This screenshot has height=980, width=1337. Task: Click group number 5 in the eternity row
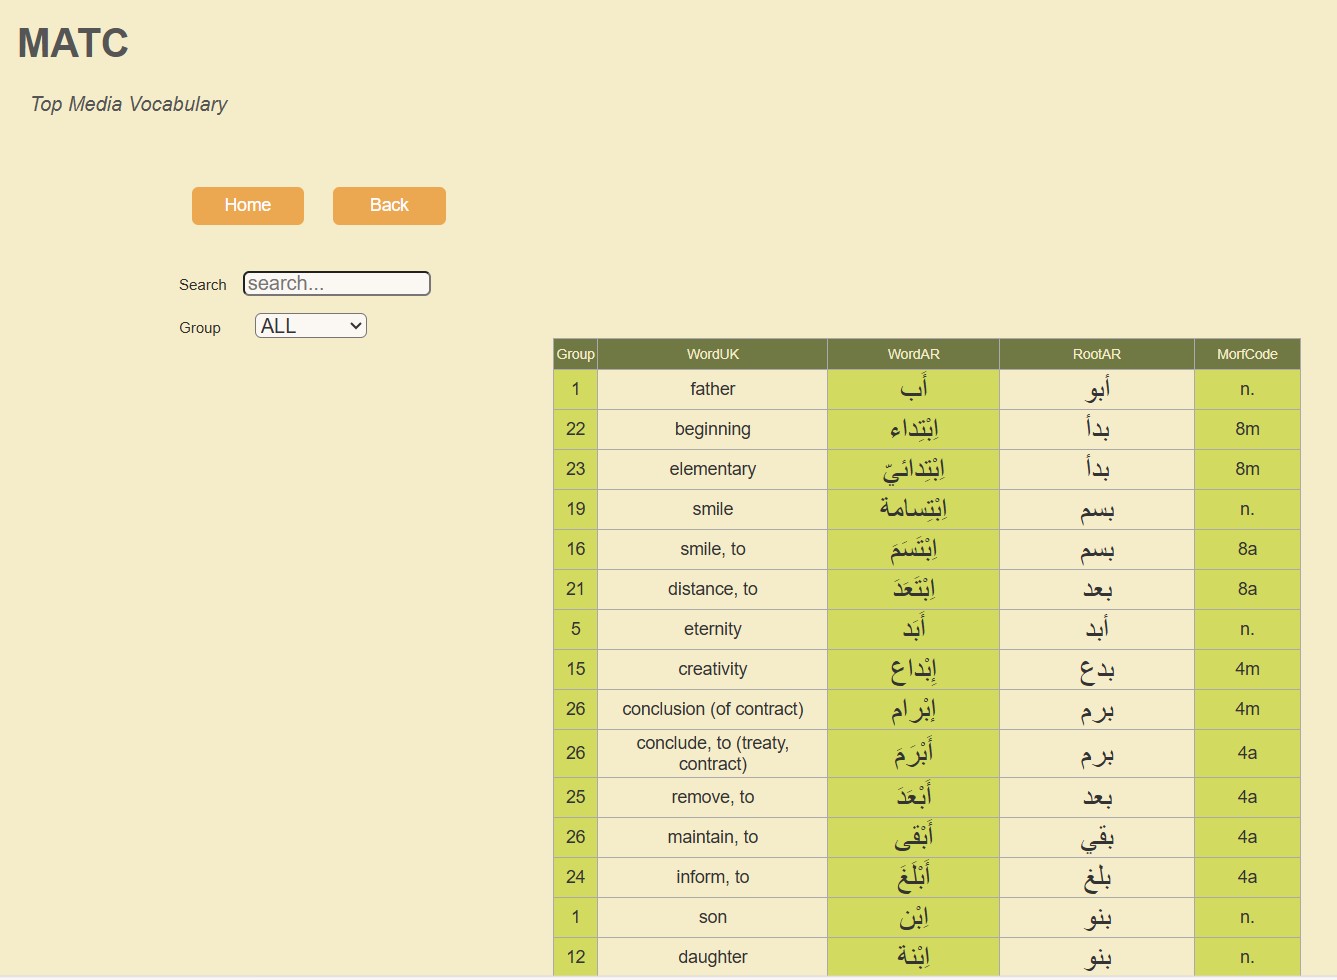click(575, 629)
